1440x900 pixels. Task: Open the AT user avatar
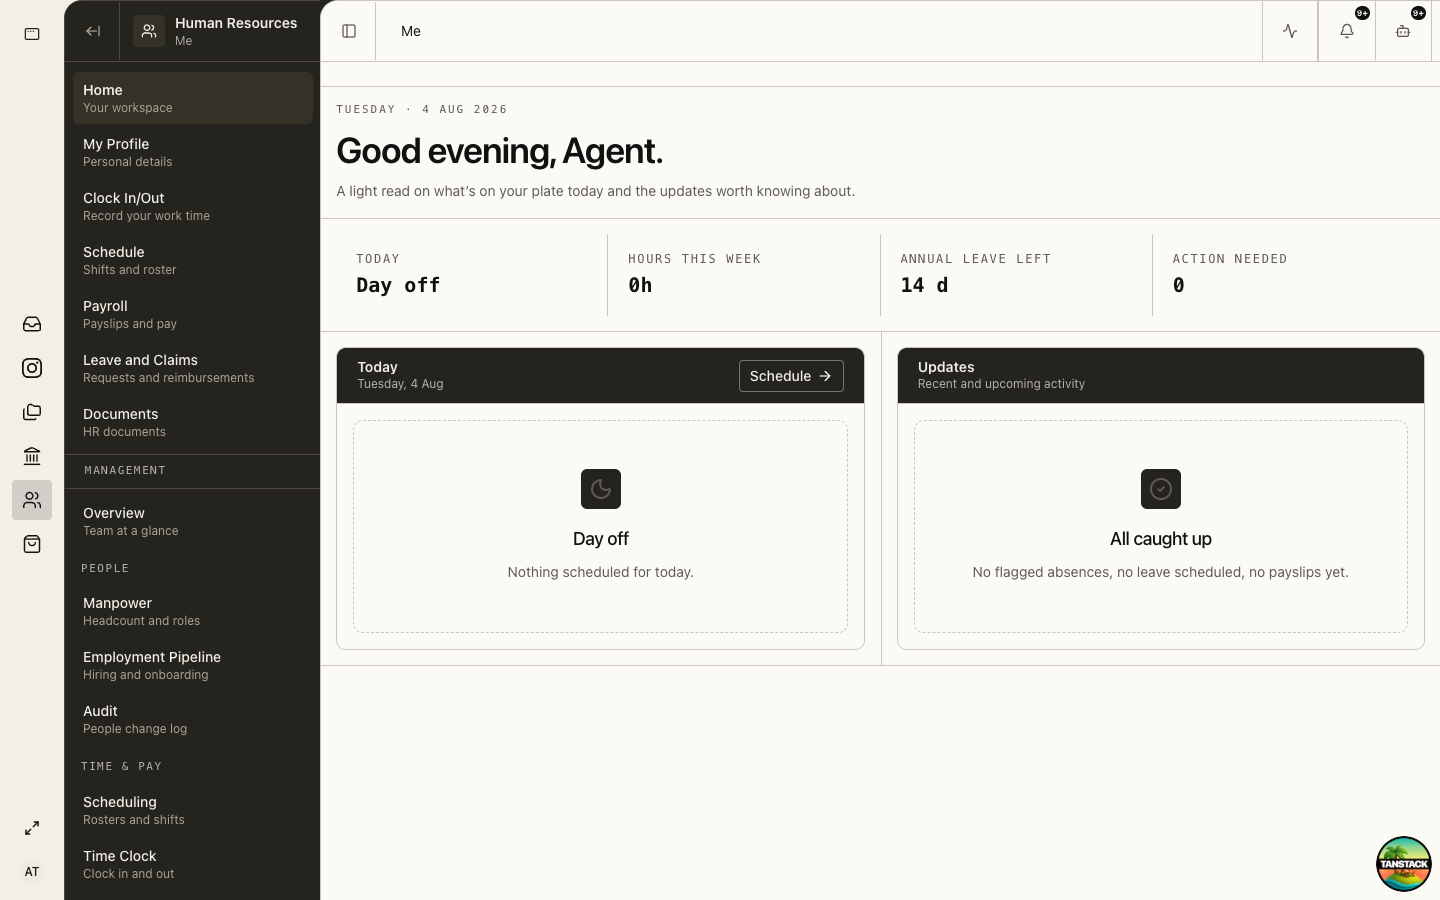tap(32, 872)
